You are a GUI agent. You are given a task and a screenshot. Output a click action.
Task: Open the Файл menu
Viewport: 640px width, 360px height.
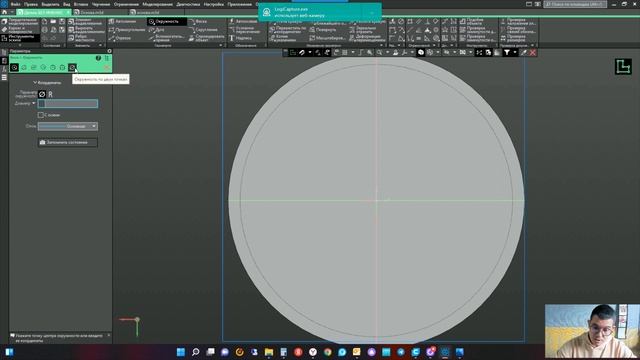pyautogui.click(x=16, y=4)
